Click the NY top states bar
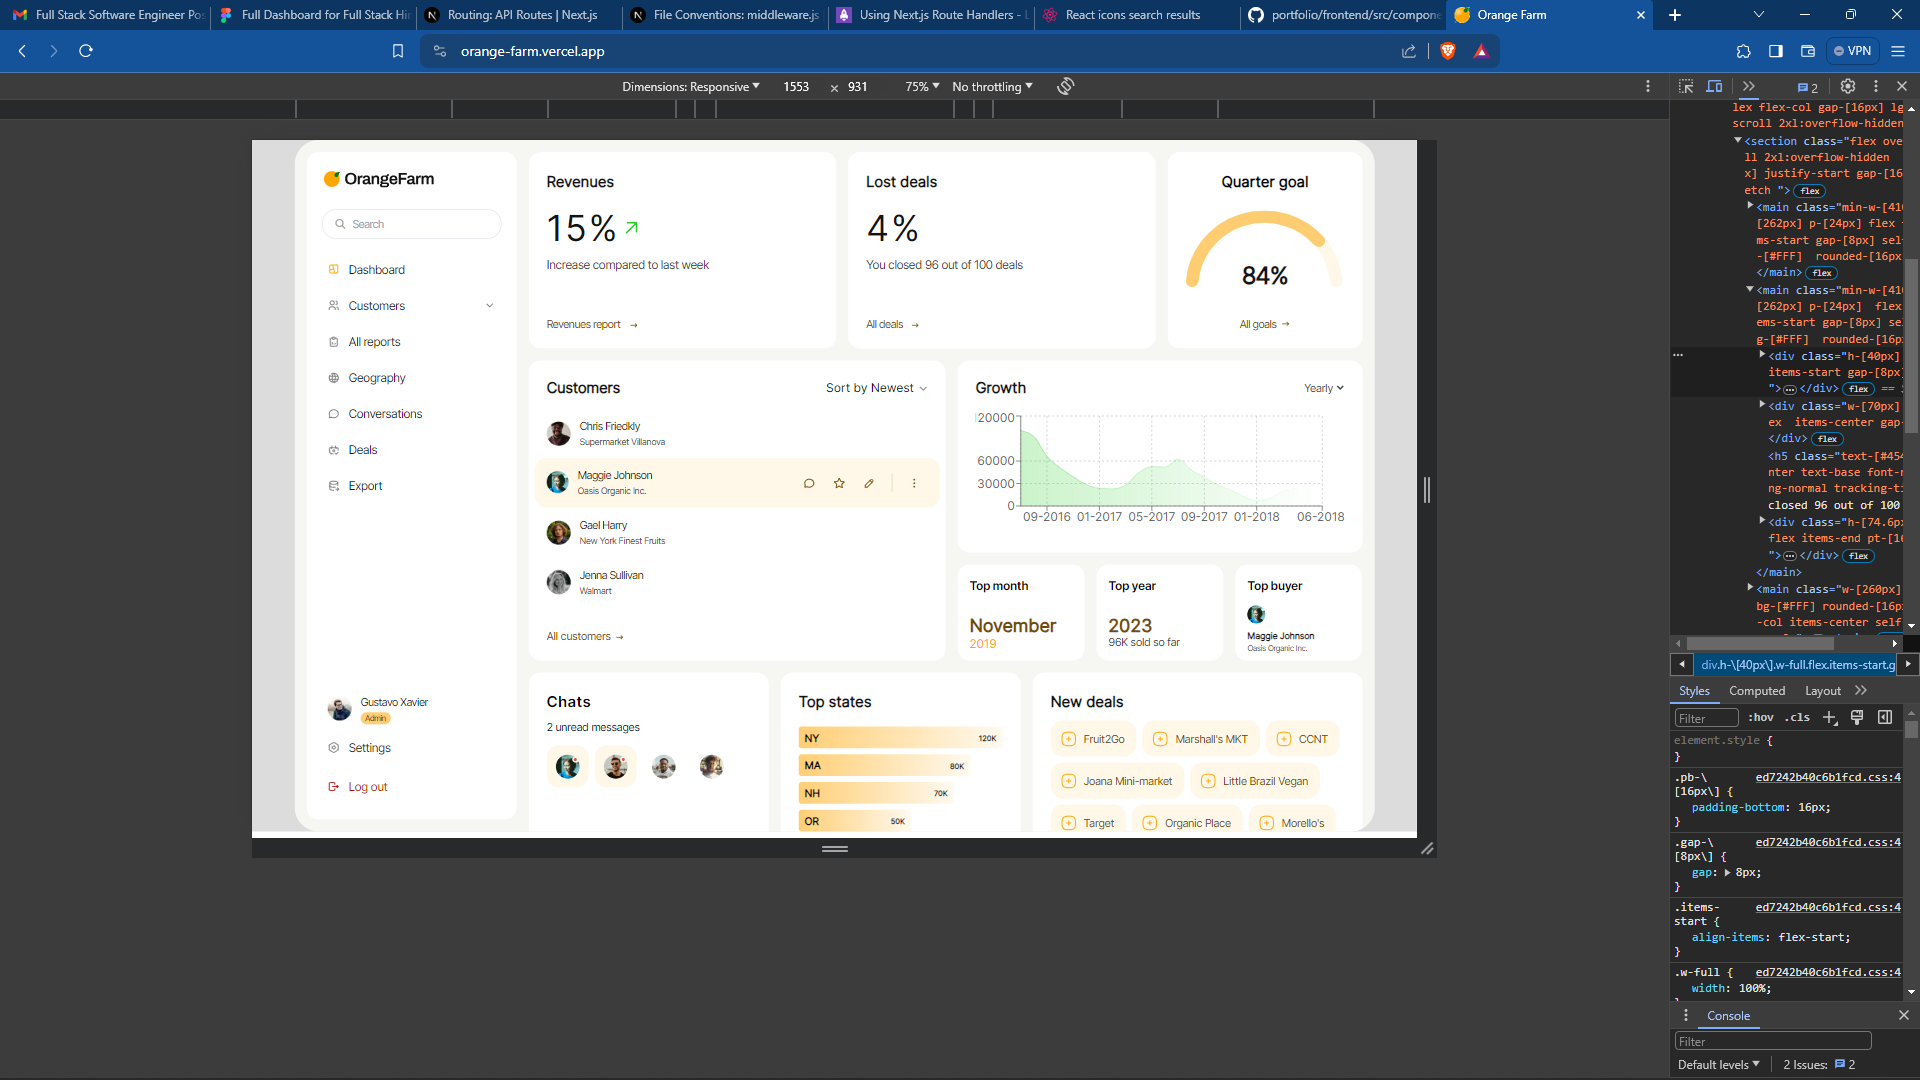1920x1080 pixels. (x=900, y=738)
